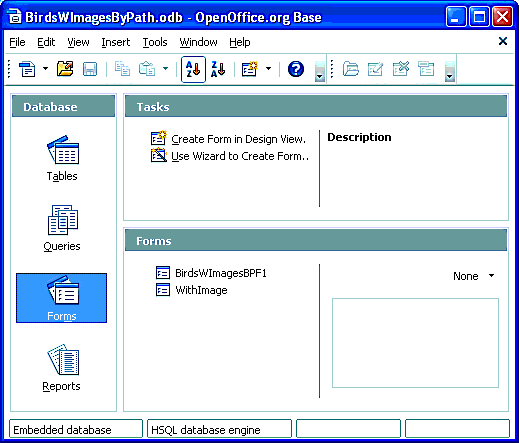The image size is (519, 443).
Task: Expand the second toolbar overflow arrow
Action: (450, 71)
